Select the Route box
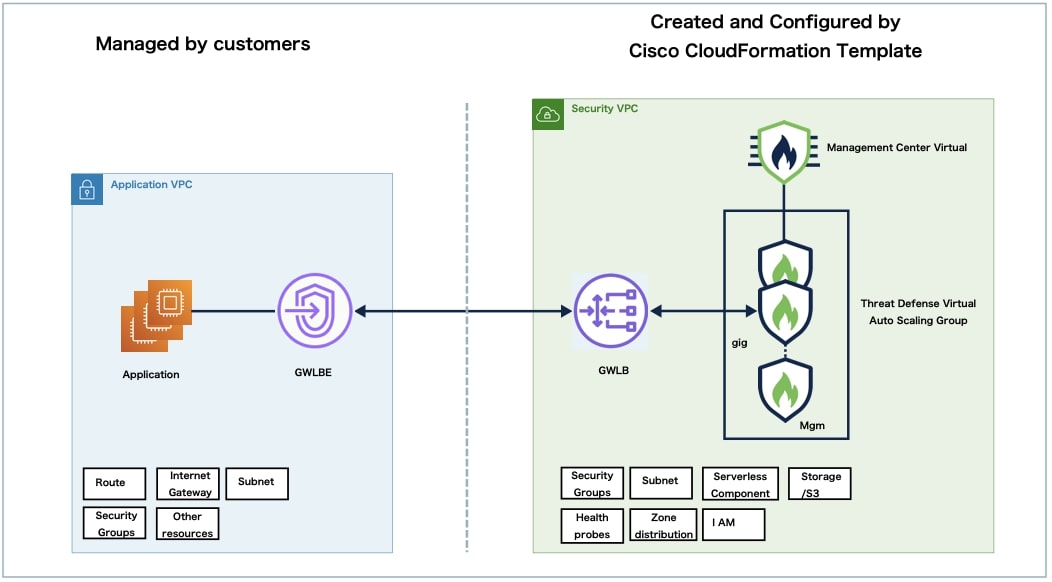1052x582 pixels. pyautogui.click(x=115, y=483)
